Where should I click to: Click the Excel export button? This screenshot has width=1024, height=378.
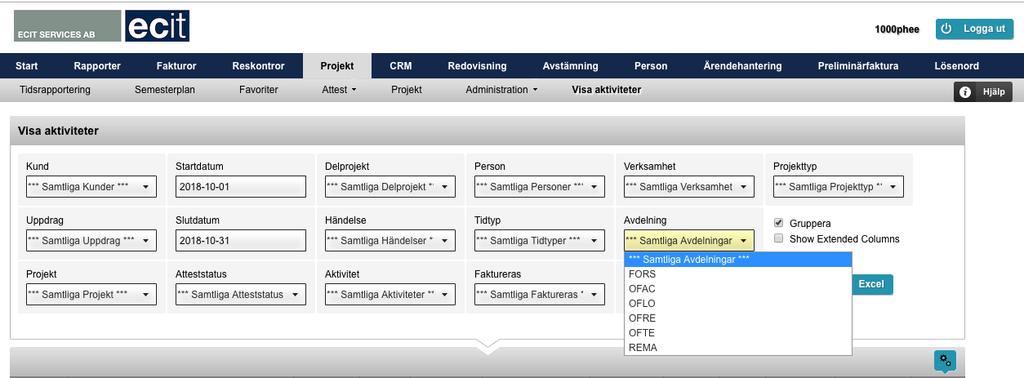point(871,285)
